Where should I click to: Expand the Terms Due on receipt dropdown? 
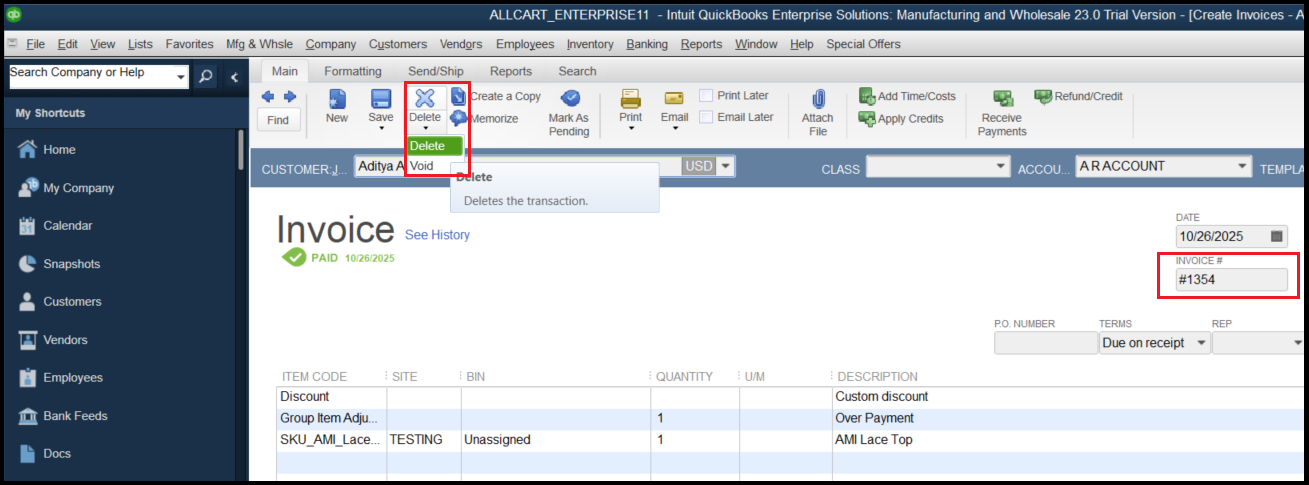[1199, 343]
